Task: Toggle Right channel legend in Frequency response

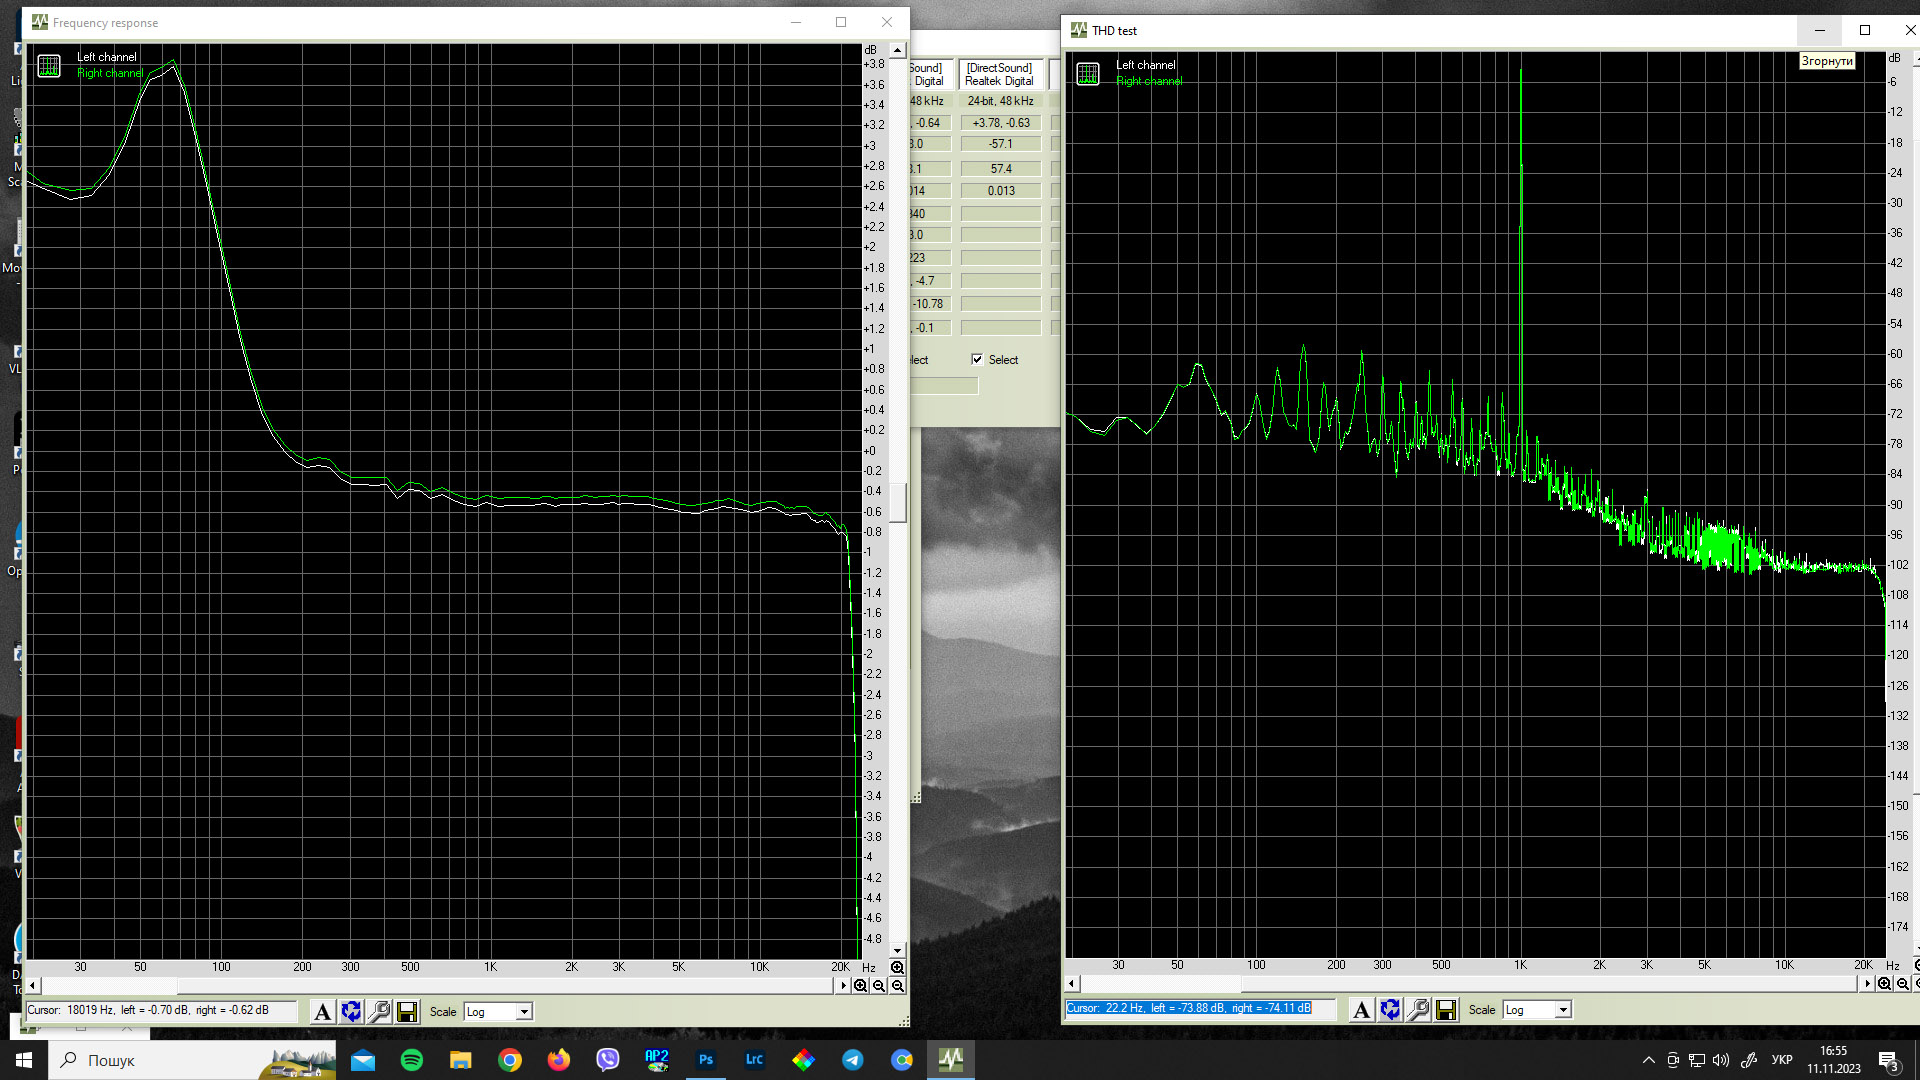Action: pos(110,73)
